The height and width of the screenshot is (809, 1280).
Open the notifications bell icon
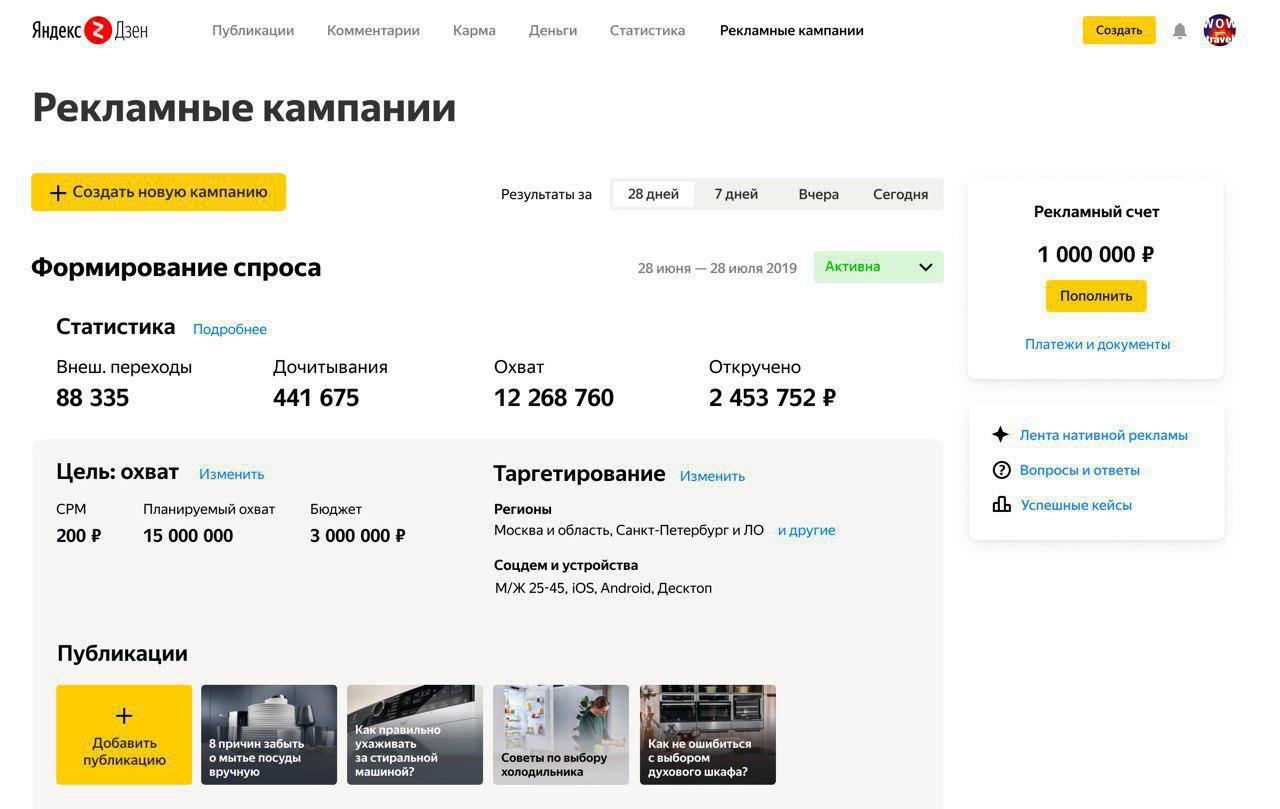click(1180, 31)
